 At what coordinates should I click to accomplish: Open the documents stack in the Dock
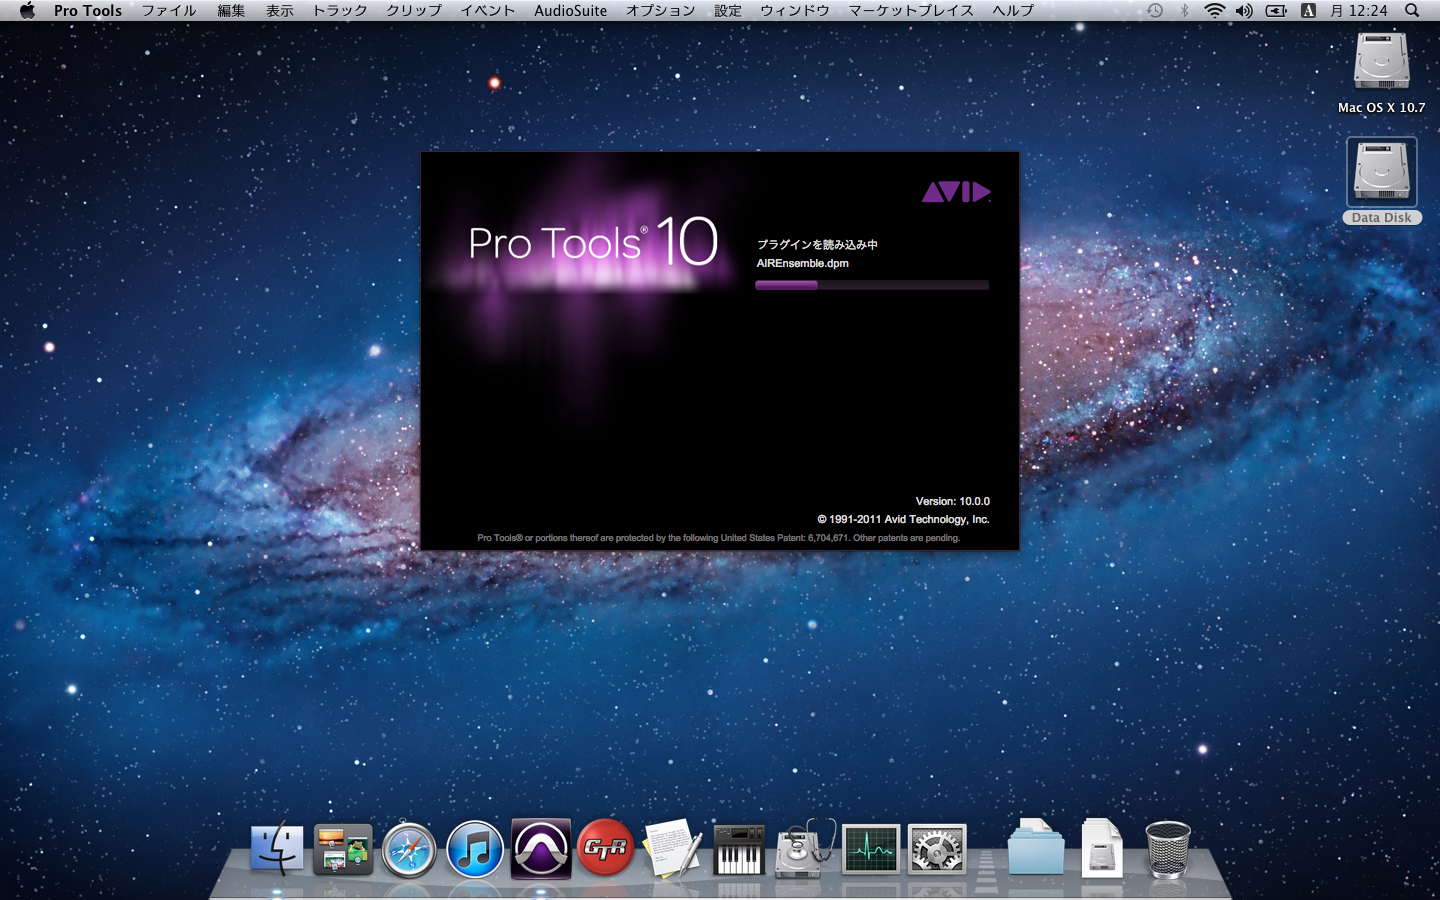(1102, 848)
